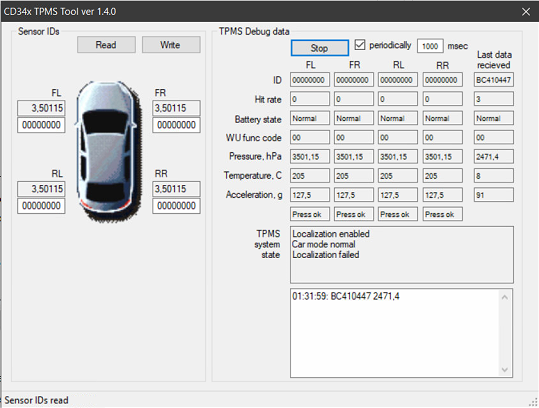Click the RR sensor ID 00000000 field

pos(176,206)
